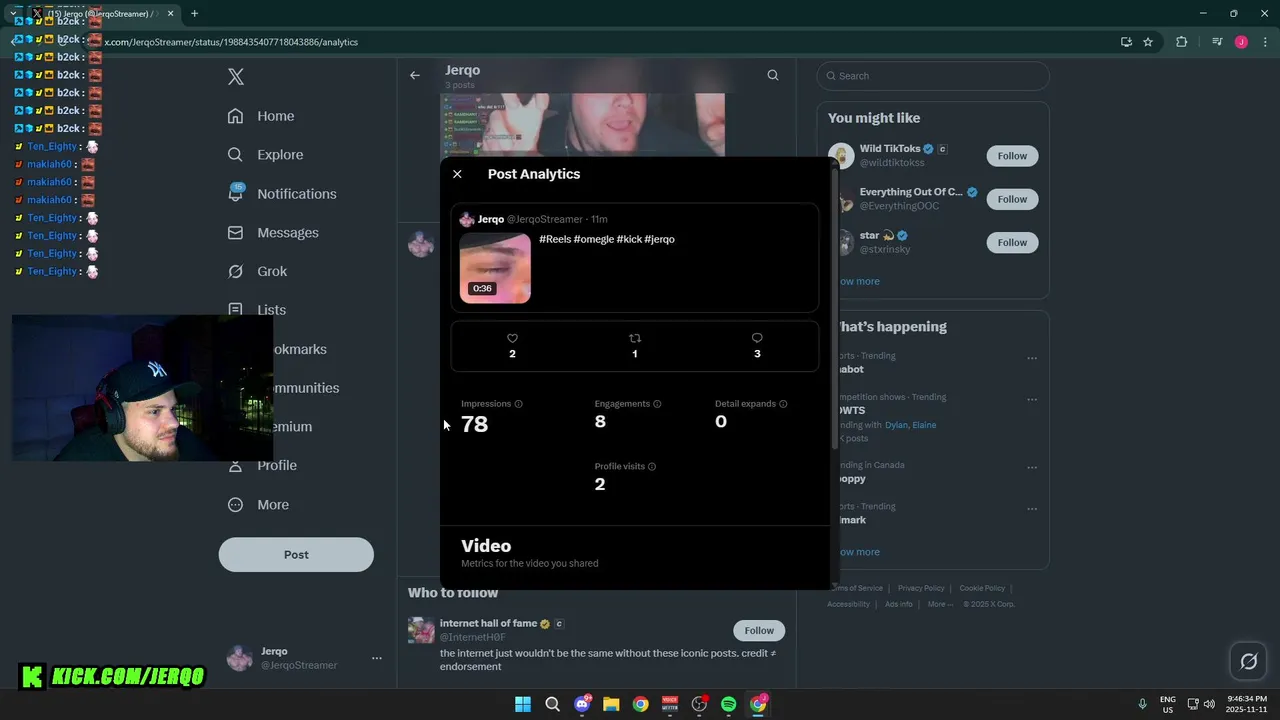The height and width of the screenshot is (720, 1280).
Task: Click the likes heart icon
Action: click(x=512, y=338)
